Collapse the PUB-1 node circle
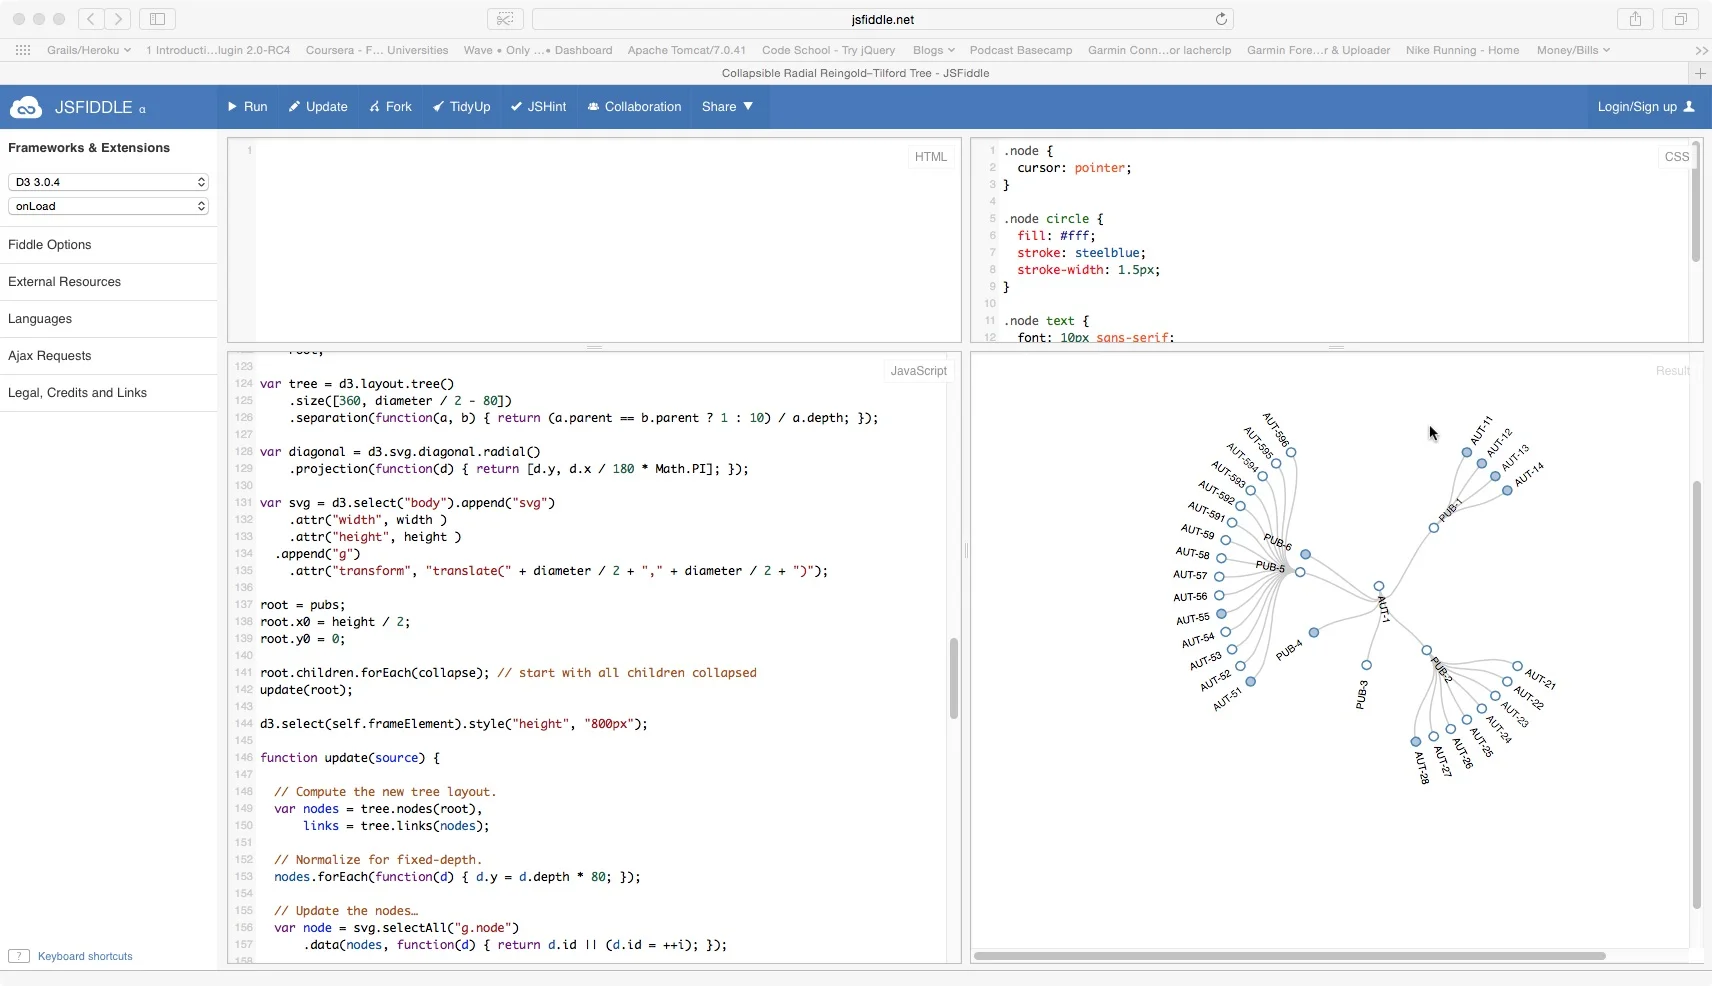 point(1434,528)
